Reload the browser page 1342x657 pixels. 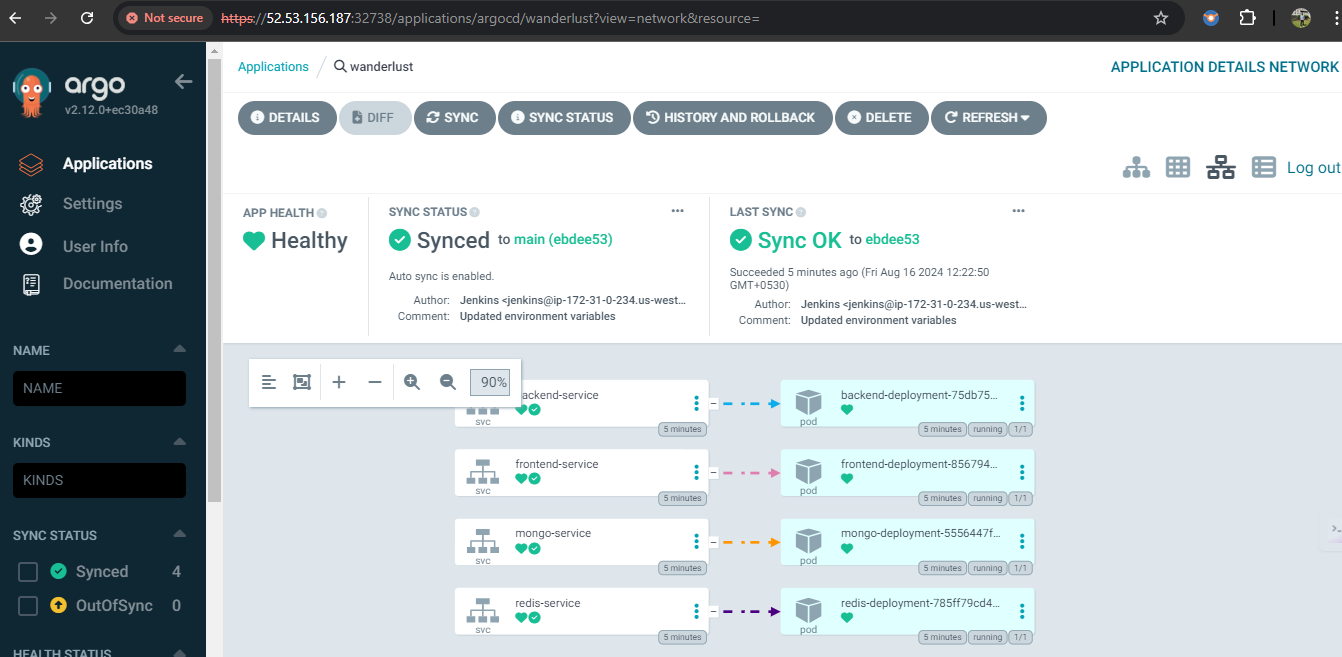(87, 18)
